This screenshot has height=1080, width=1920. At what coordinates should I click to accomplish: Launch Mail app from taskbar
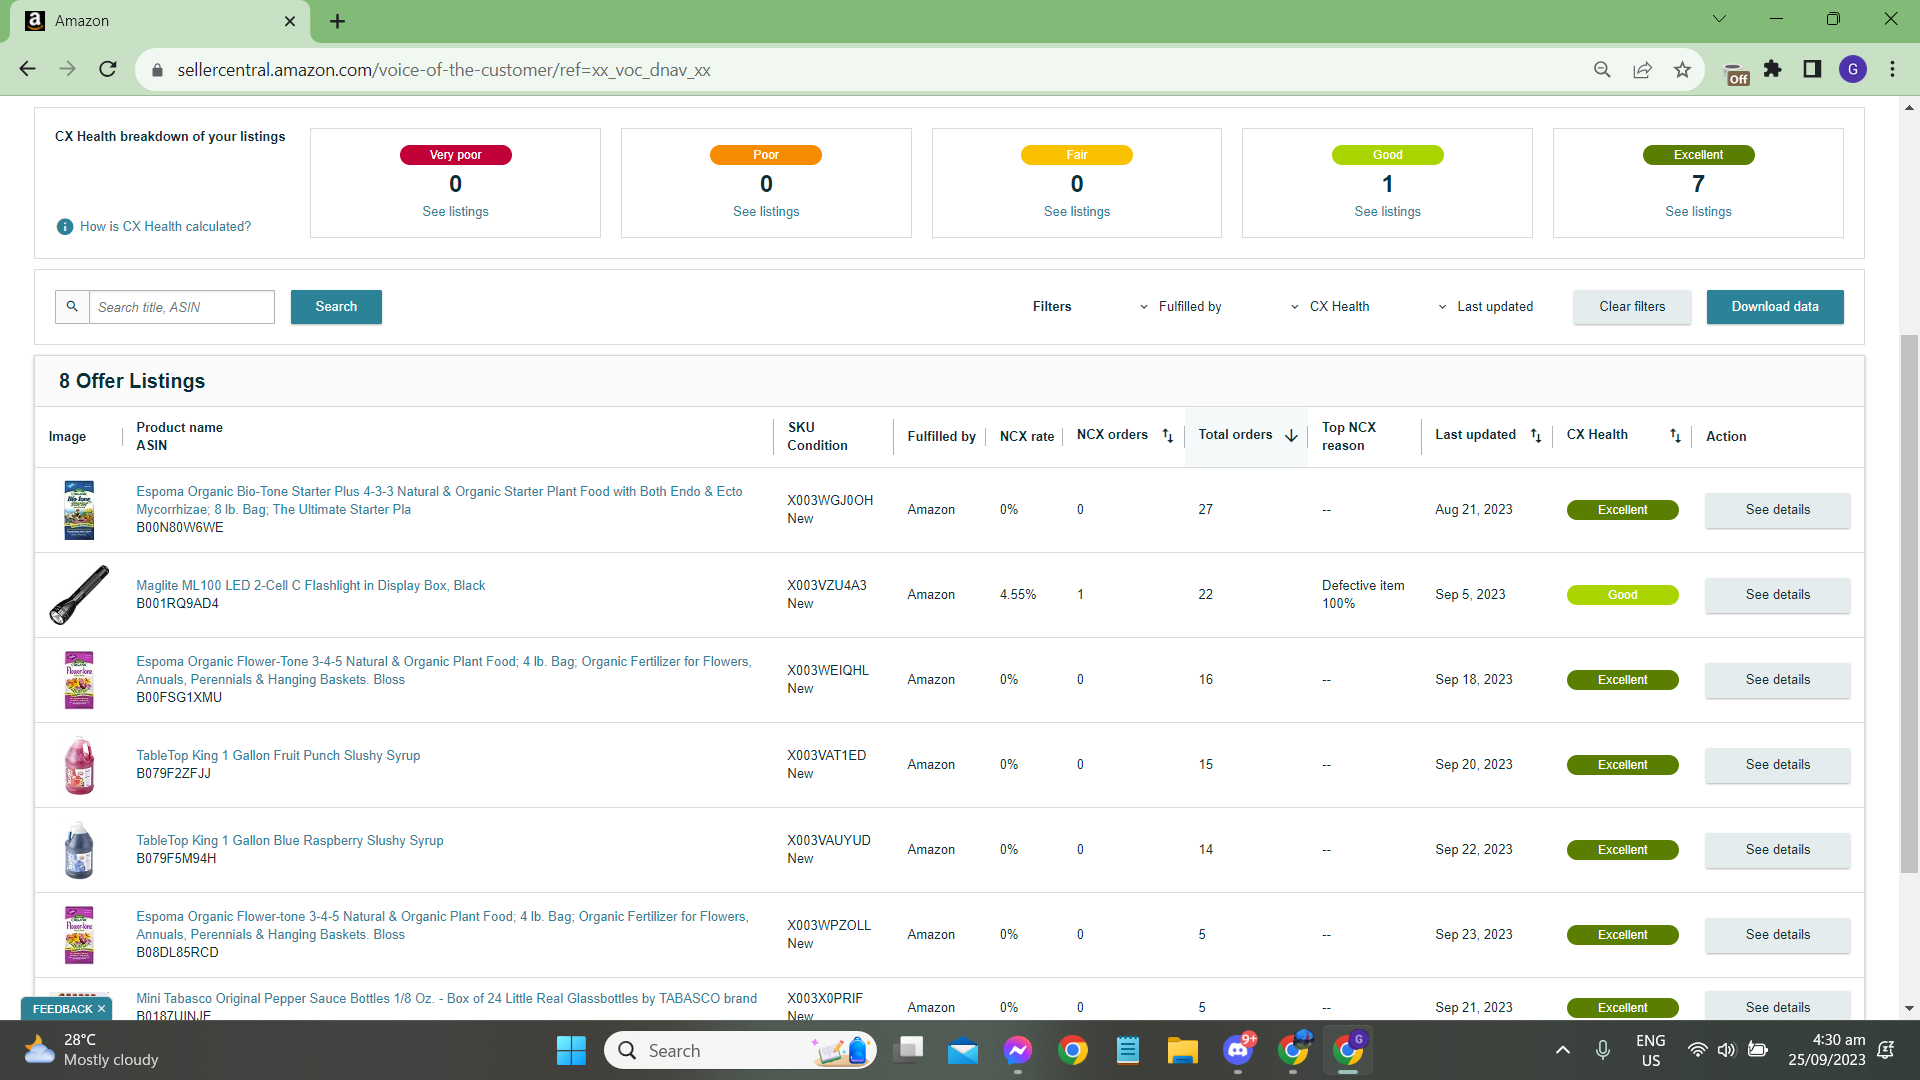tap(963, 1050)
